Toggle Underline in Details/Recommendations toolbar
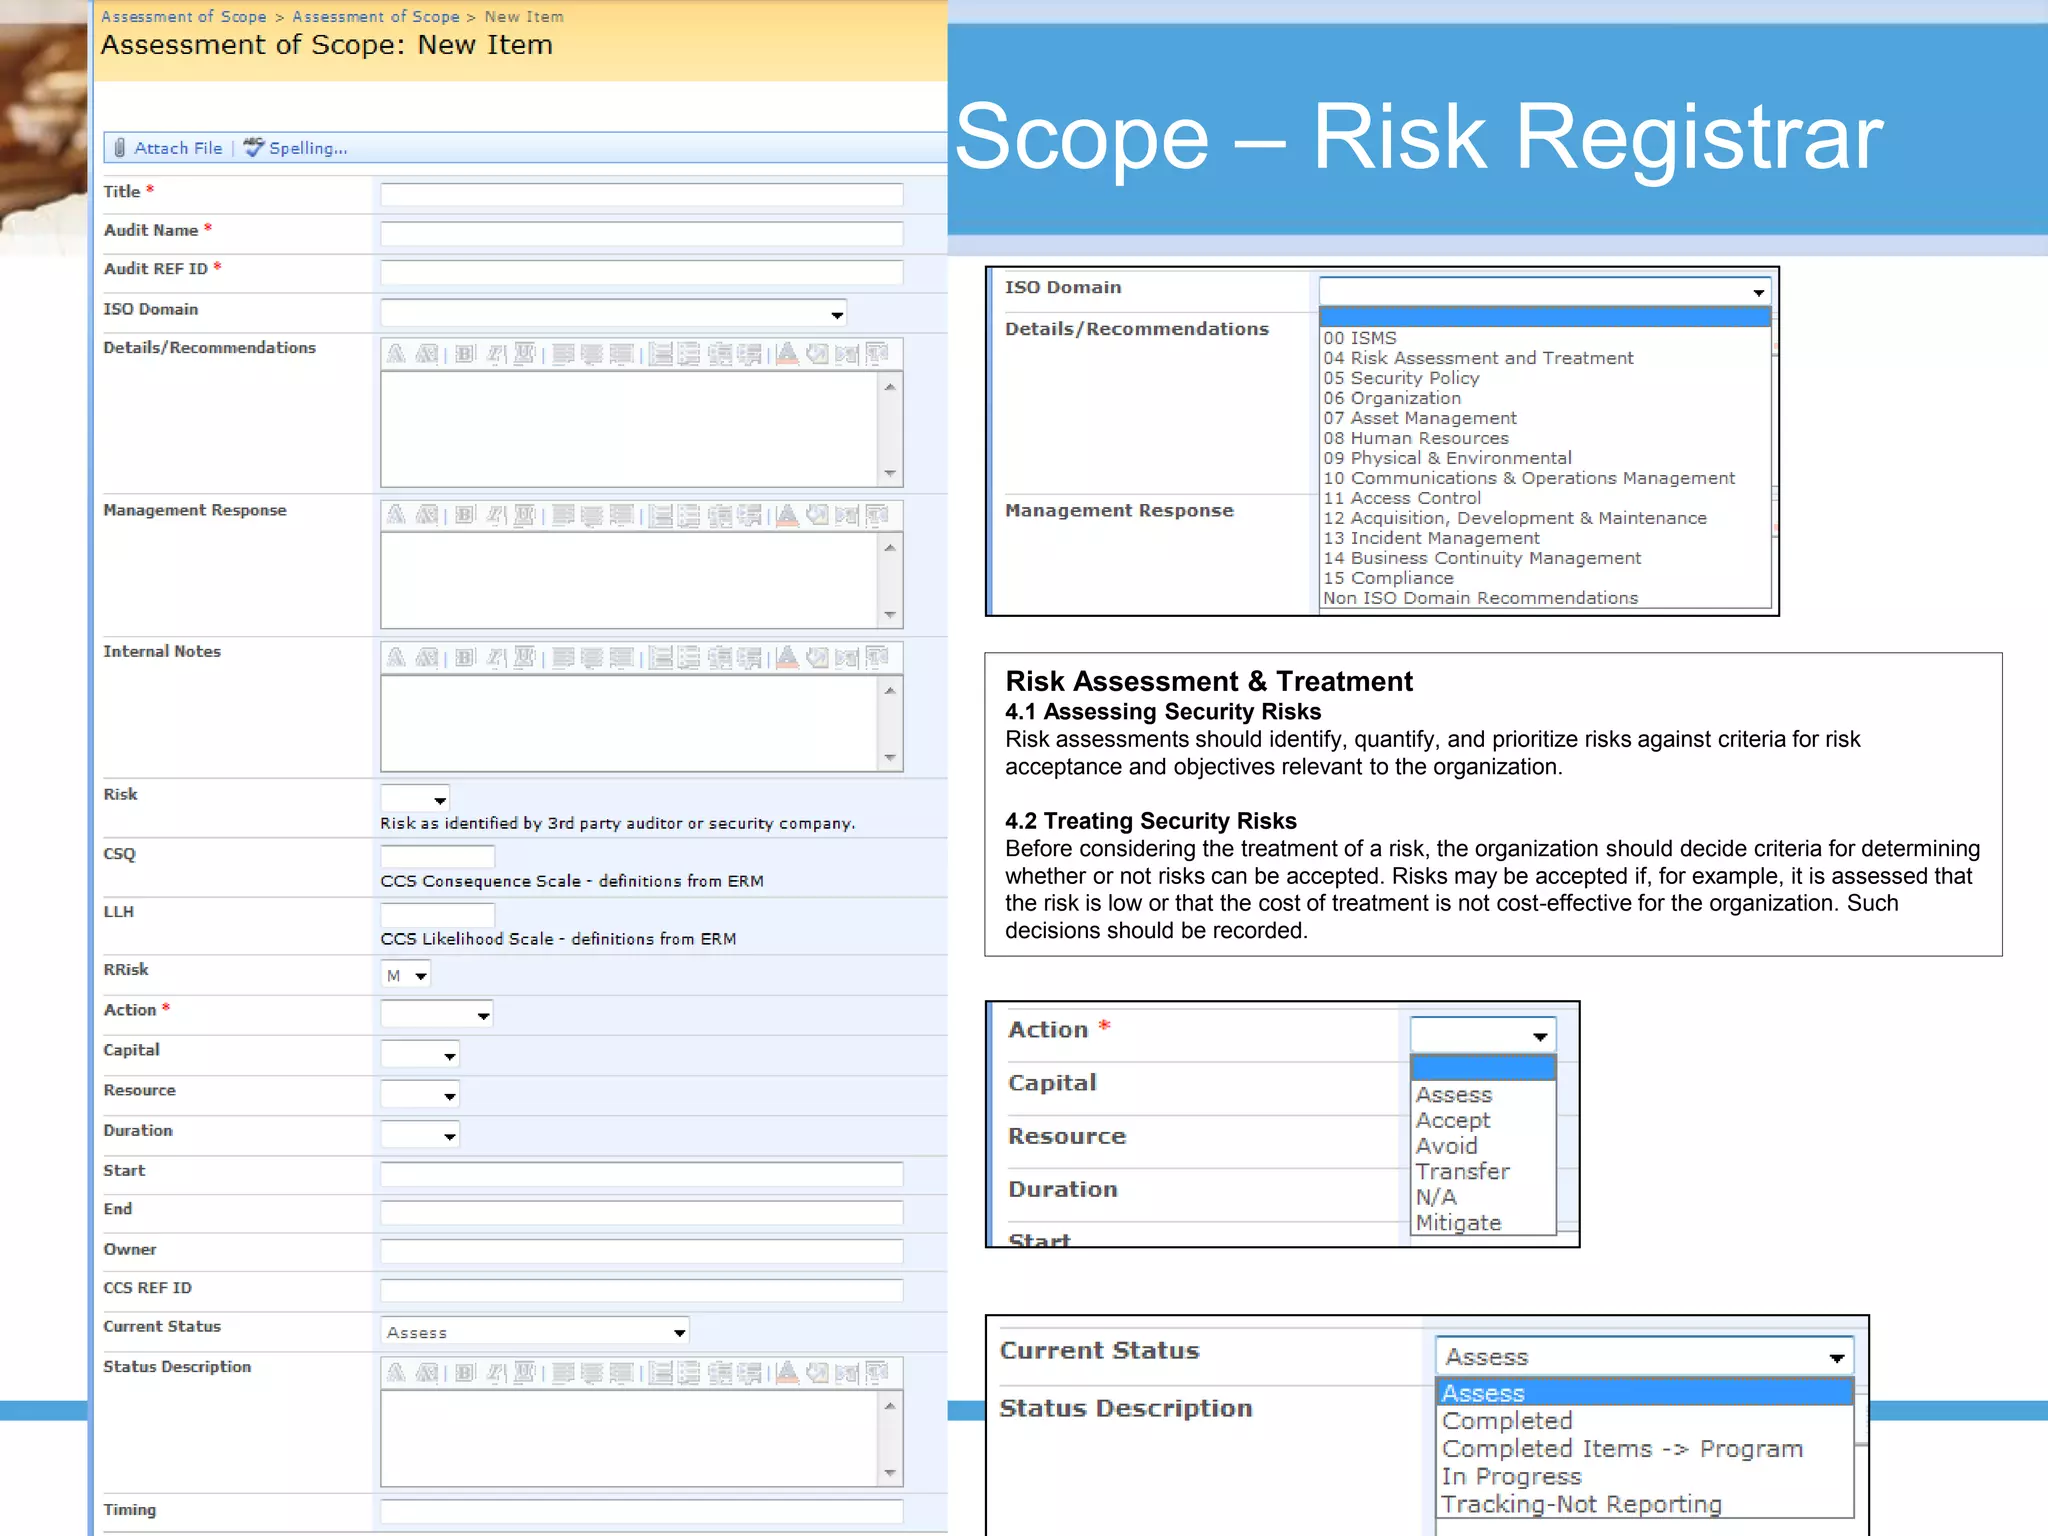This screenshot has width=2048, height=1536. tap(524, 354)
